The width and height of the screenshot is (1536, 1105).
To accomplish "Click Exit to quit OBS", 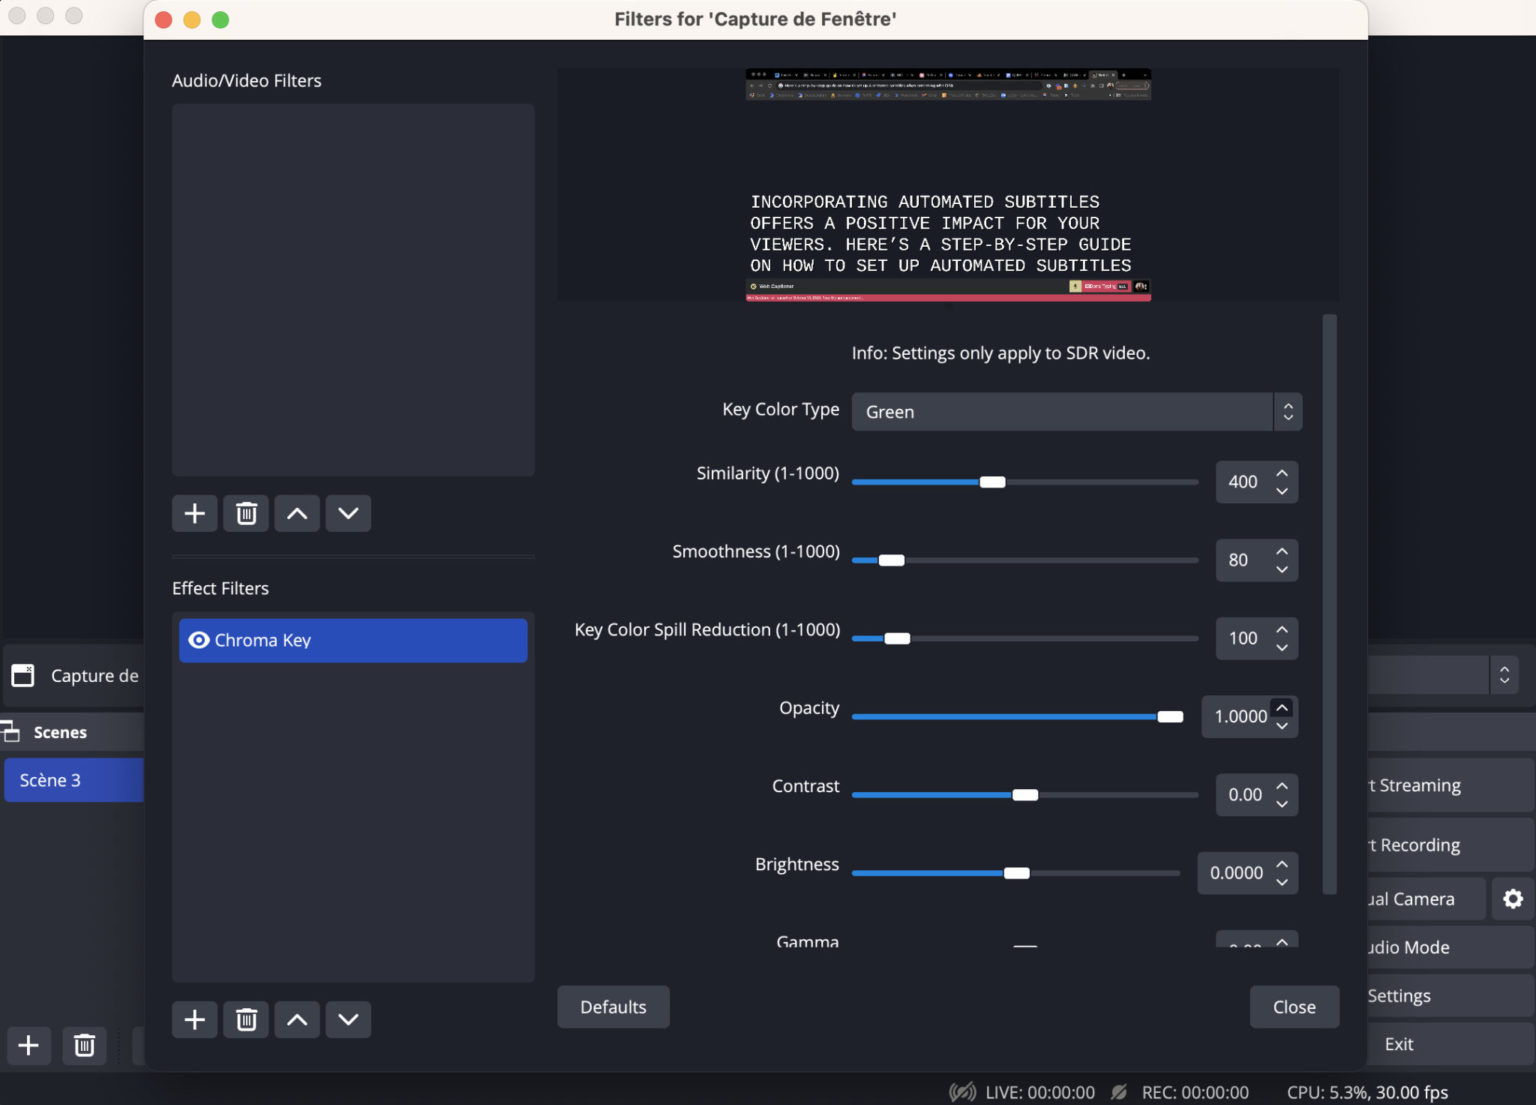I will tap(1397, 1044).
